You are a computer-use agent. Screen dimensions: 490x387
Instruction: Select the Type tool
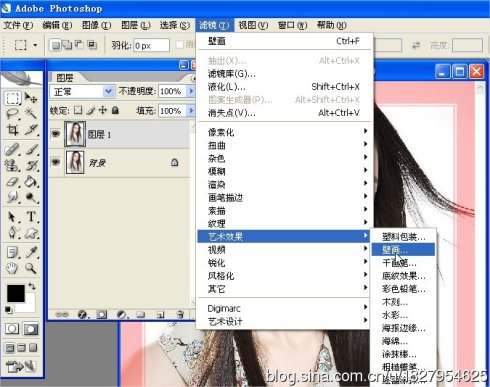coord(31,217)
